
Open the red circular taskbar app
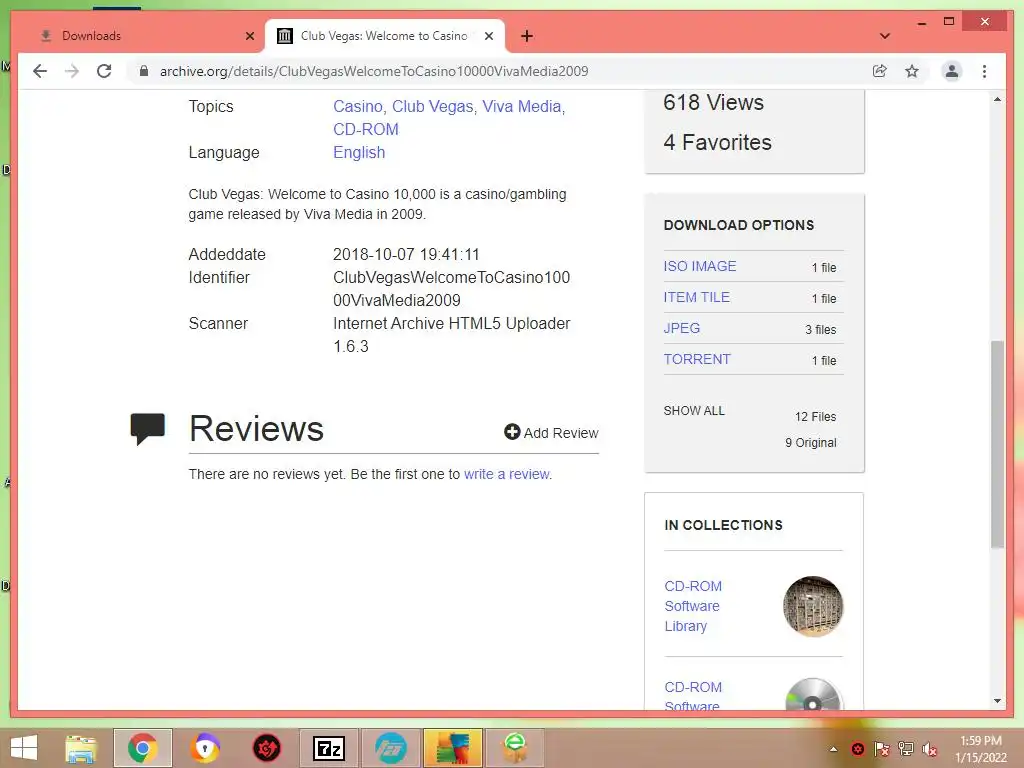266,748
